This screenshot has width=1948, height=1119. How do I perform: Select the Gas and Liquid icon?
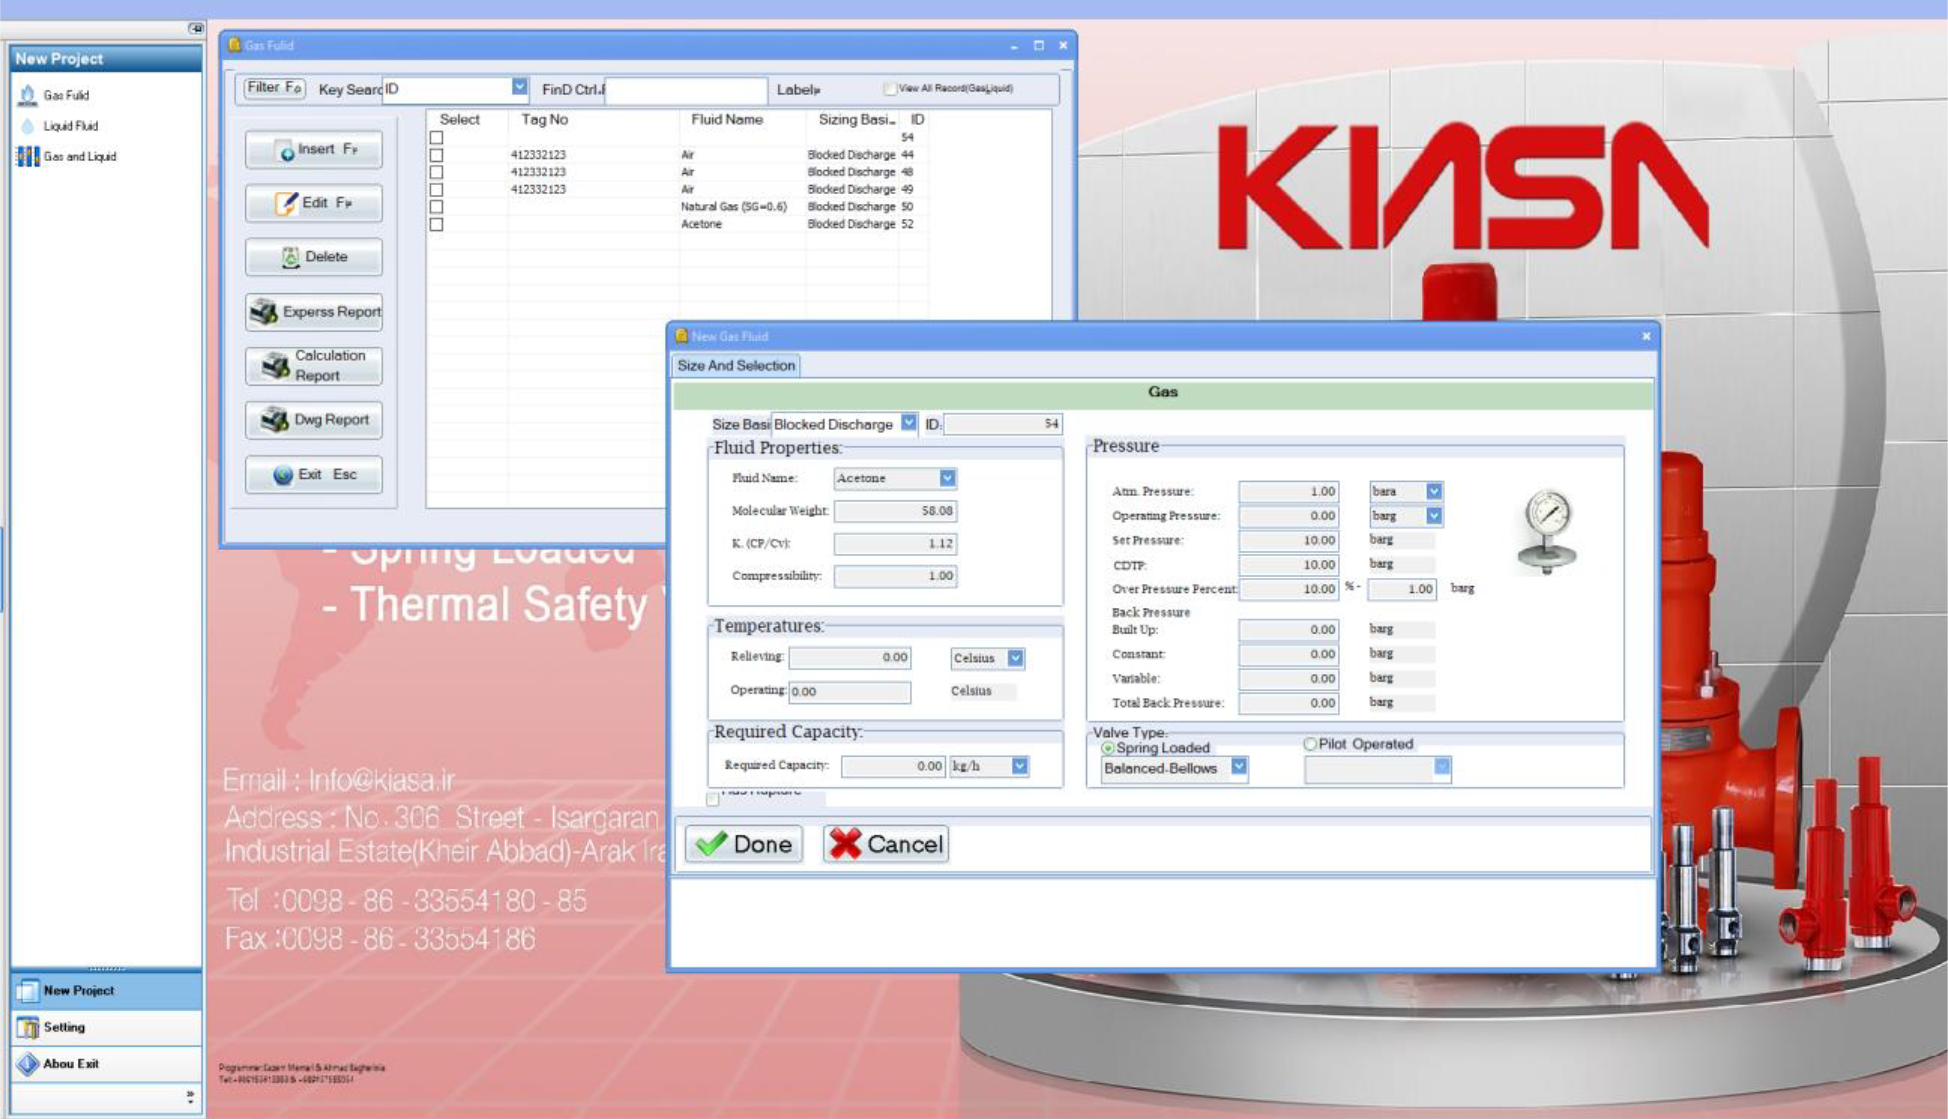point(28,156)
